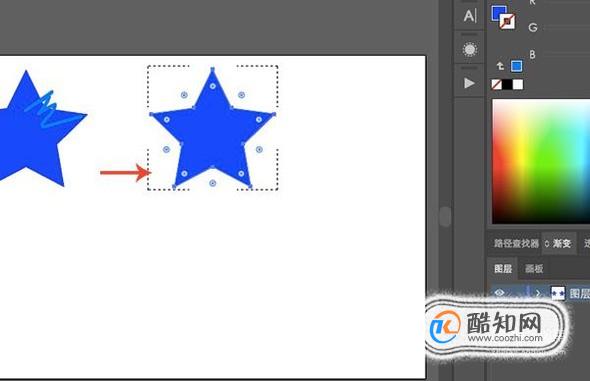Choose the white swatch
Viewport: 590px width, 381px height.
coord(518,85)
